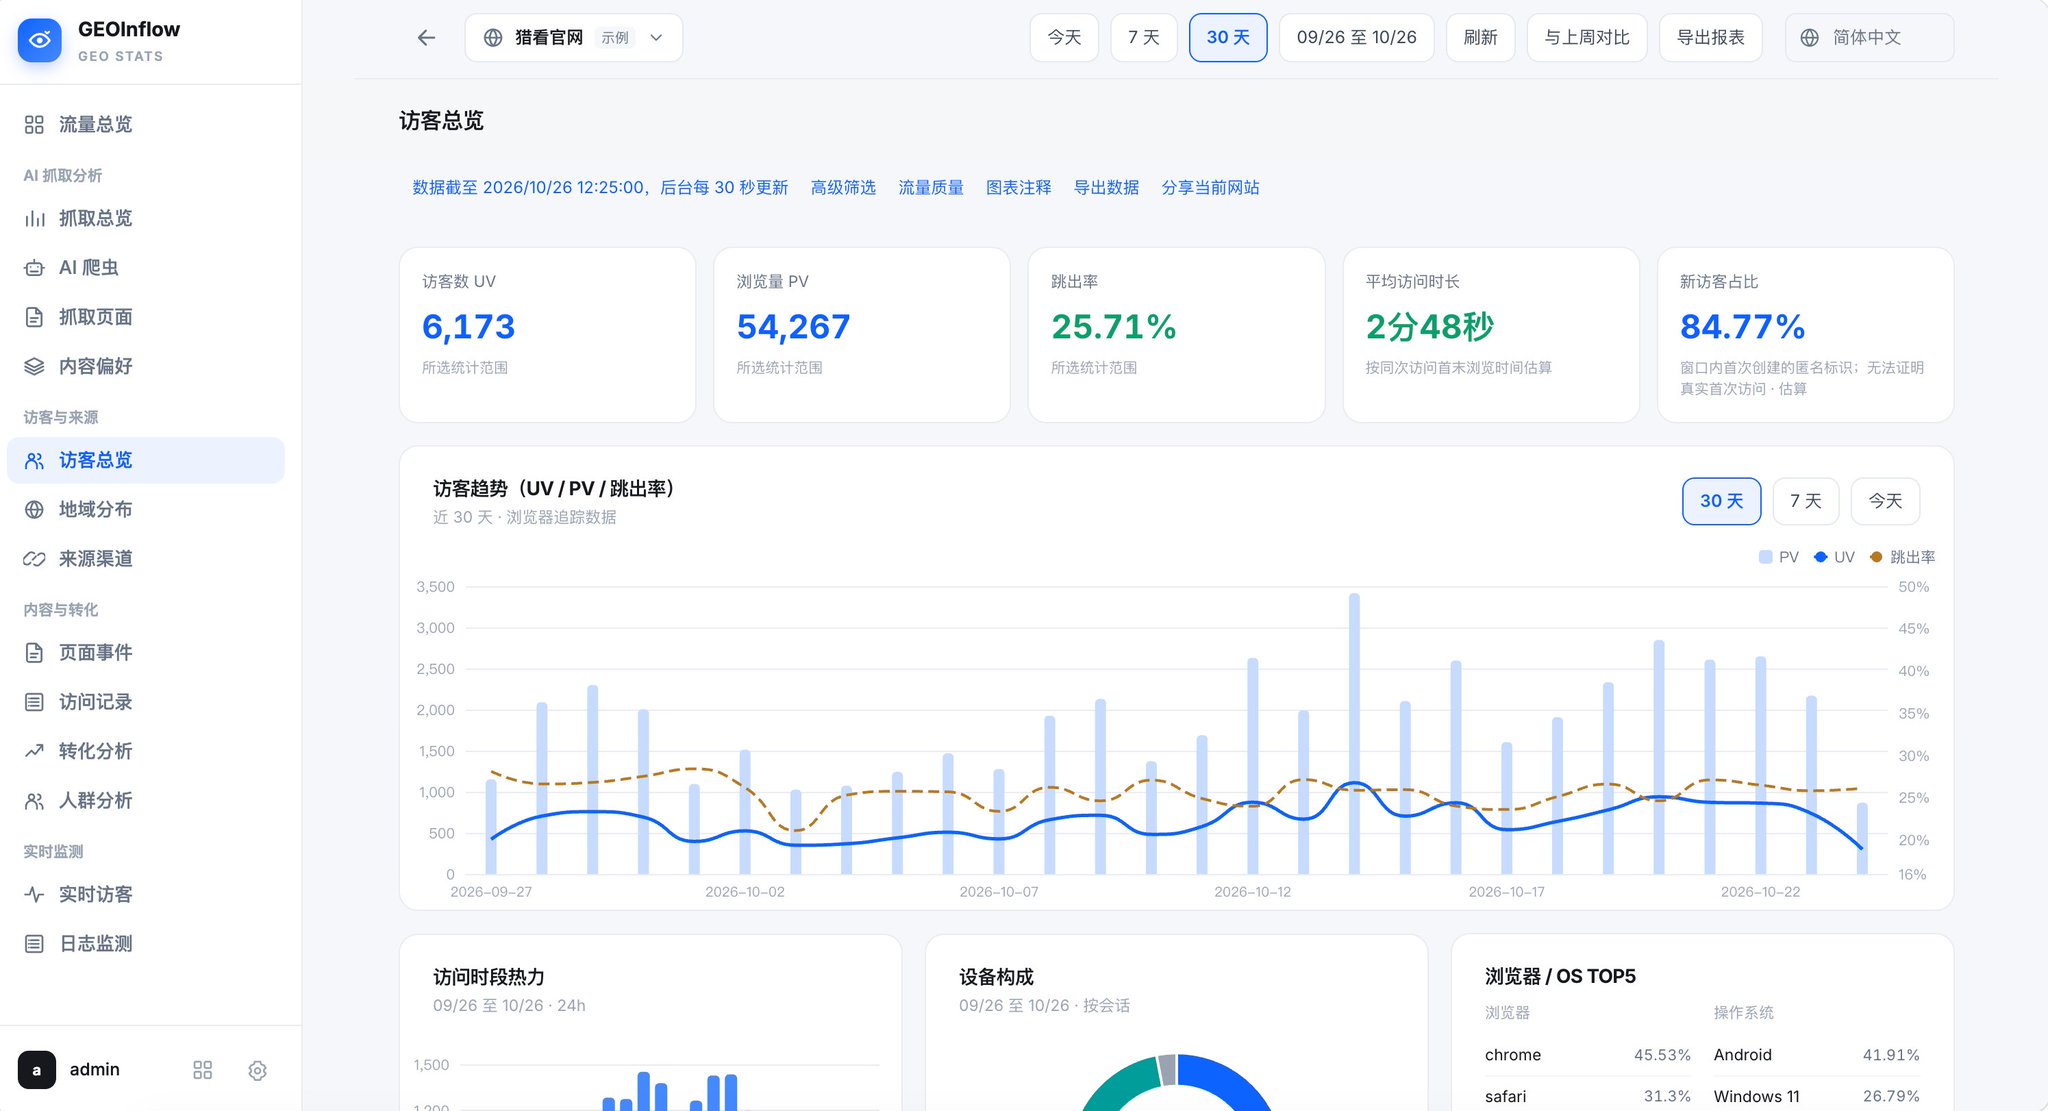Click the 地域分布 globe icon
Image resolution: width=2048 pixels, height=1111 pixels.
[34, 509]
